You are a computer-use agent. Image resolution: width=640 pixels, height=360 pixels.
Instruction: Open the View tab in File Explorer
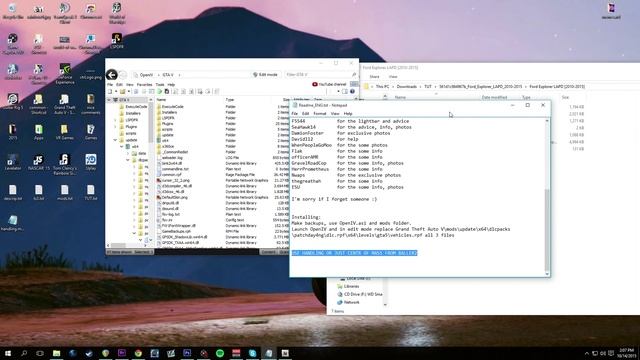click(393, 77)
